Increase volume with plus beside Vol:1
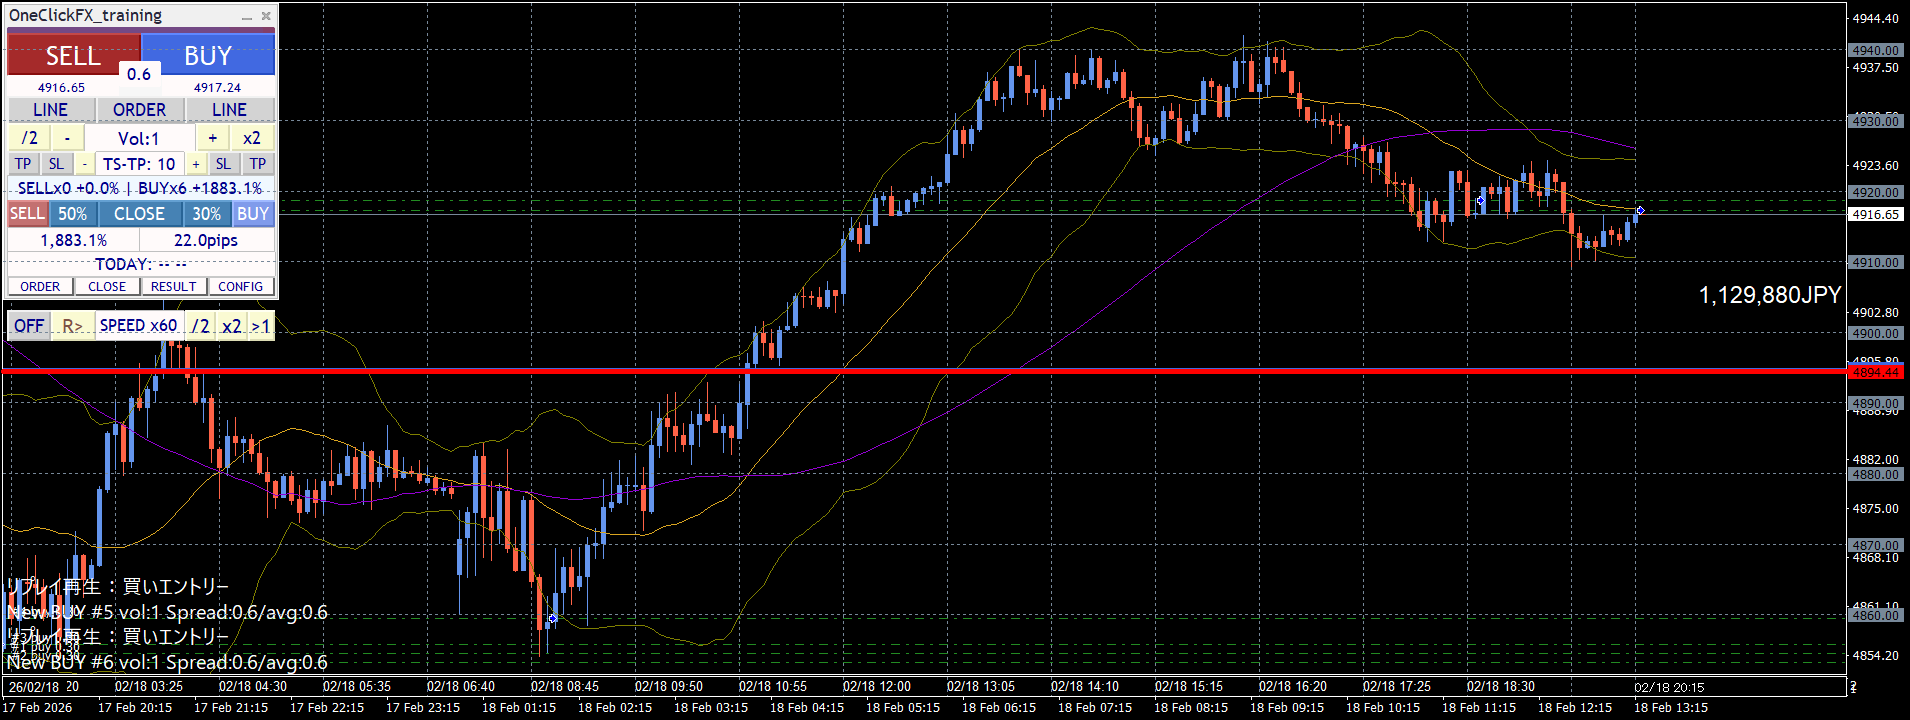Image resolution: width=1910 pixels, height=720 pixels. point(212,138)
